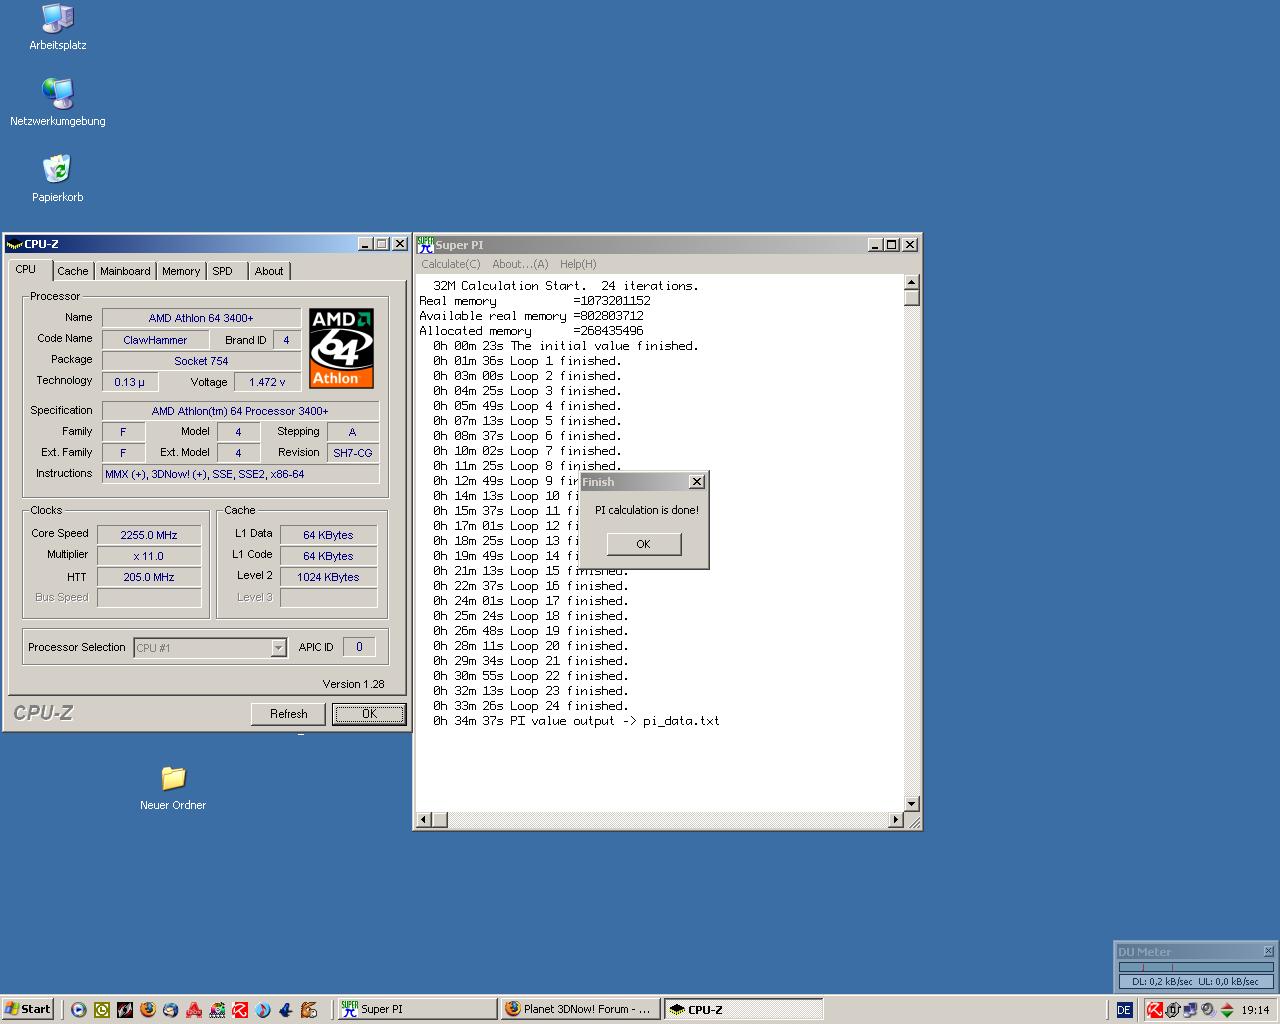Click the AntiVir umbrella tray icon
The image size is (1280, 1024).
click(1155, 1010)
